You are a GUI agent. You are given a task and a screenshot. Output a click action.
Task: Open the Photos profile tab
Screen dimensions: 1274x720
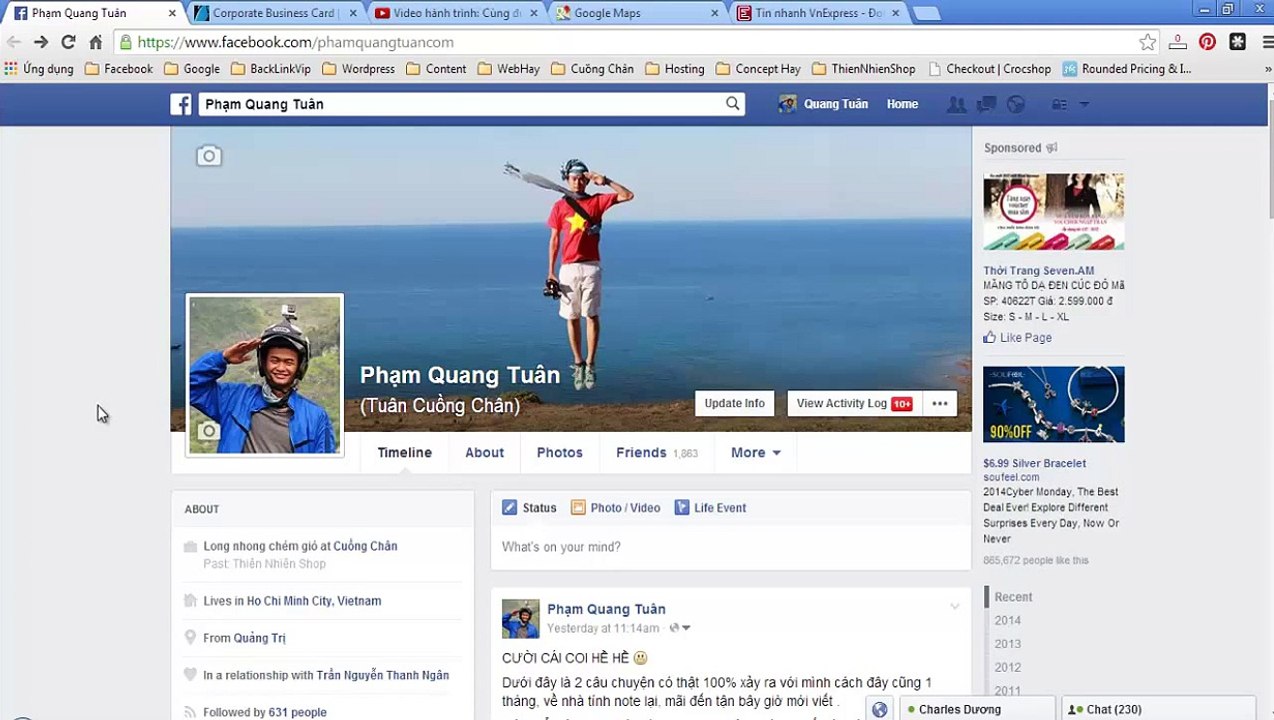click(560, 453)
